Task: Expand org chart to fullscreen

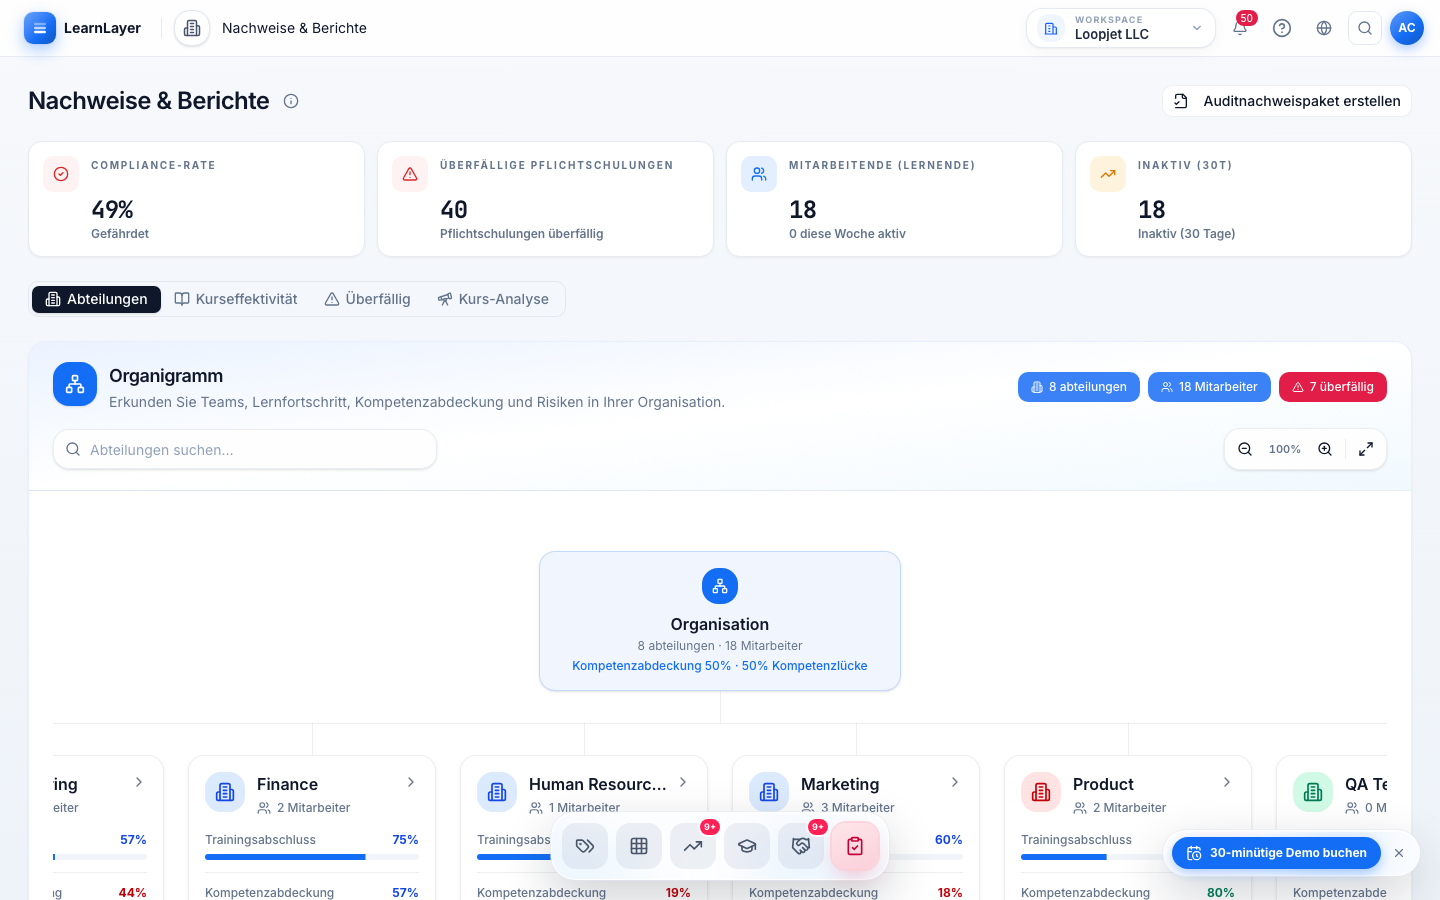Action: click(x=1366, y=449)
